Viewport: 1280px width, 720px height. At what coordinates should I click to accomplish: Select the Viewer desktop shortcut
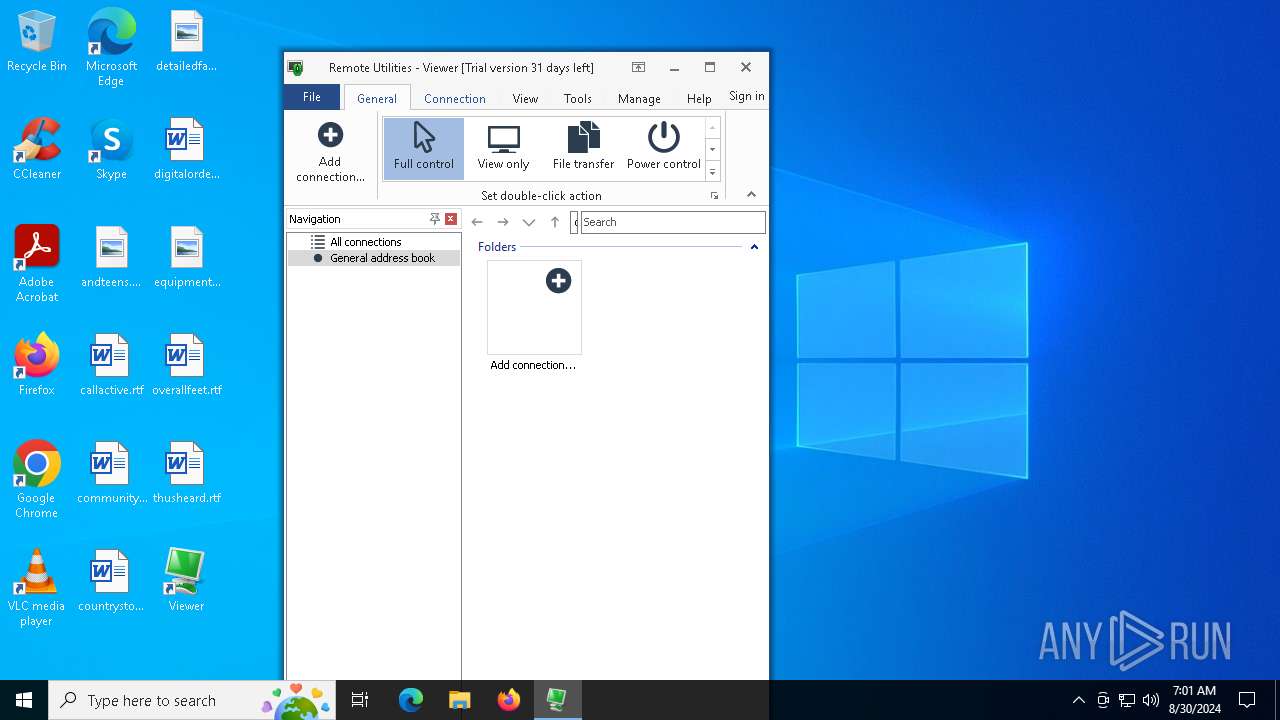pos(186,581)
